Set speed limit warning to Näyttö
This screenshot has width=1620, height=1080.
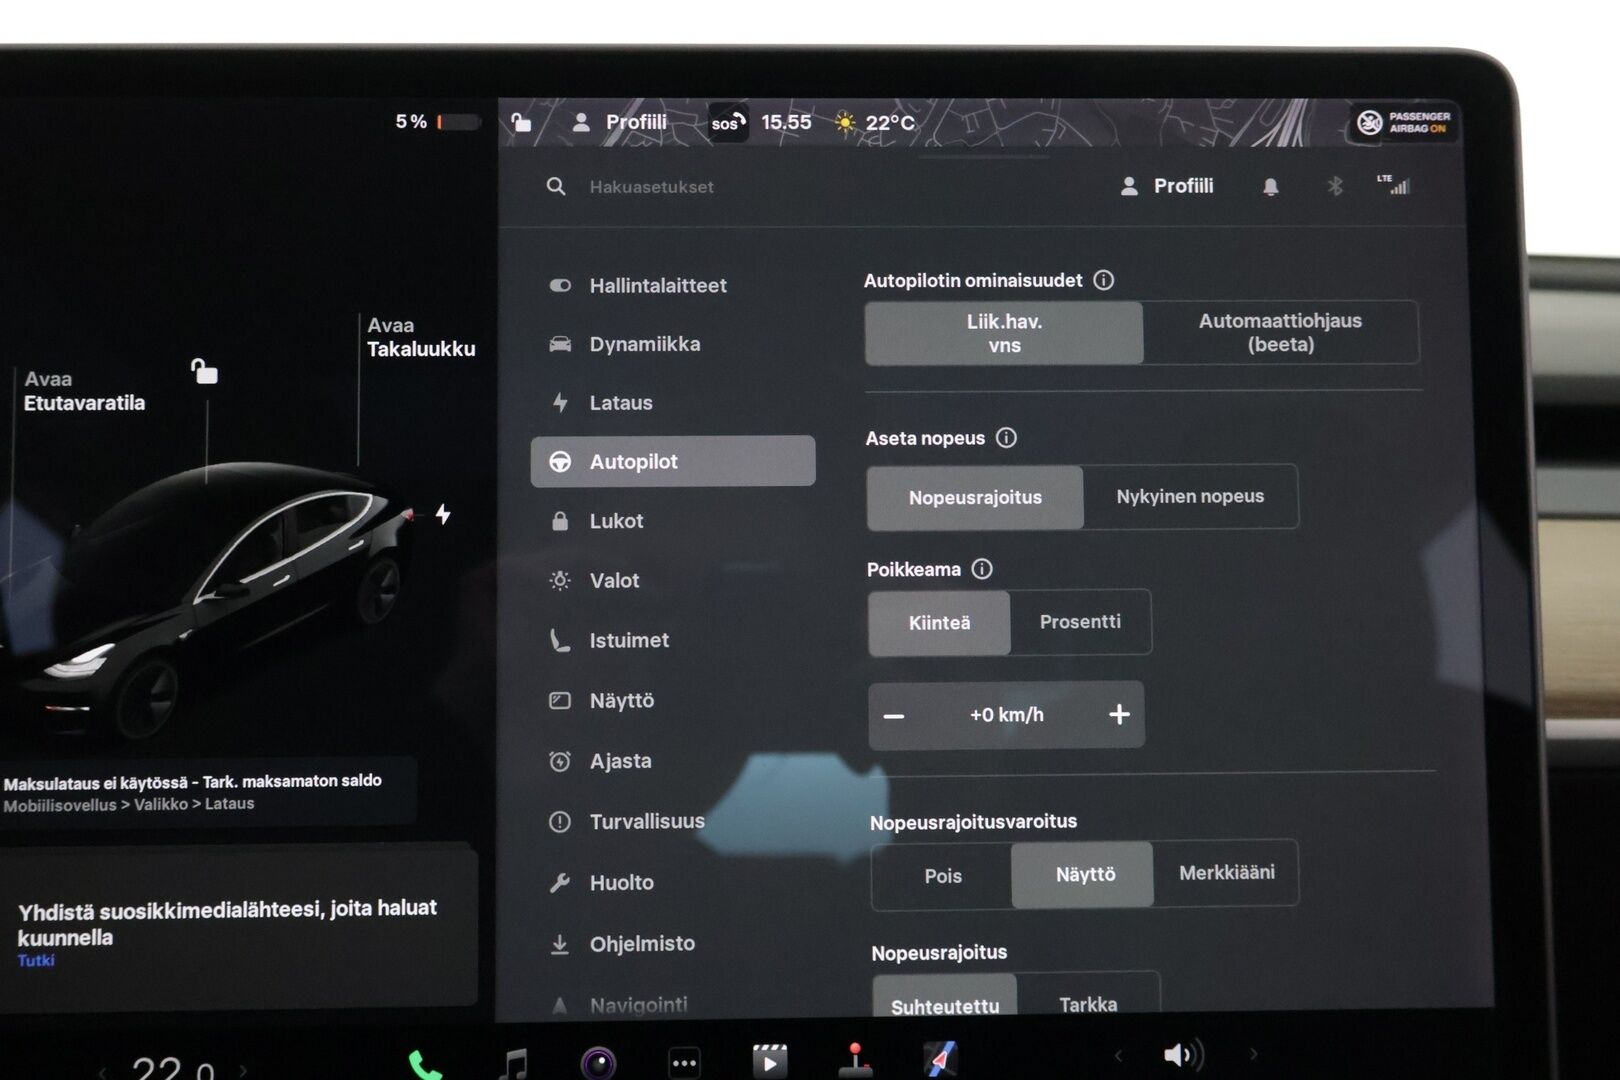point(1084,875)
